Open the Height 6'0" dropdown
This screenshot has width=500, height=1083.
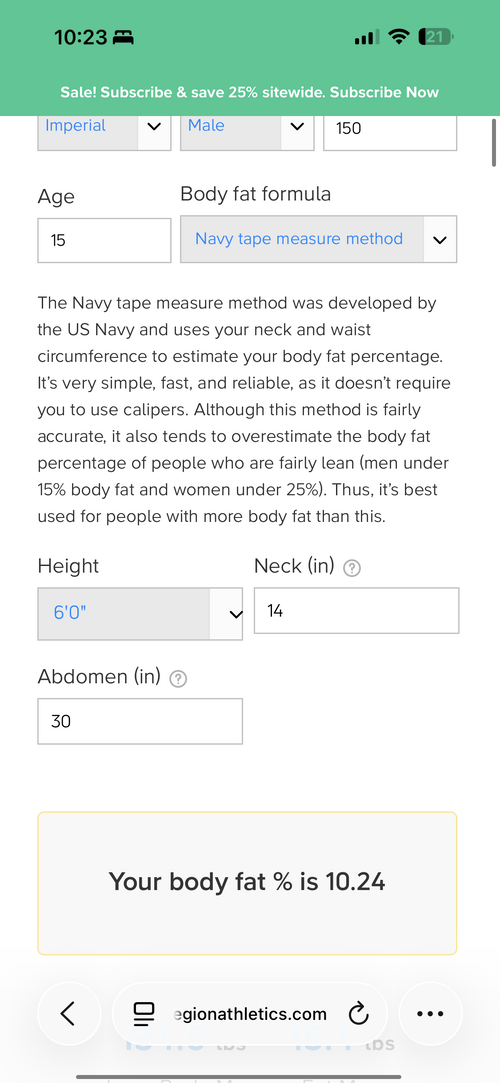point(140,614)
